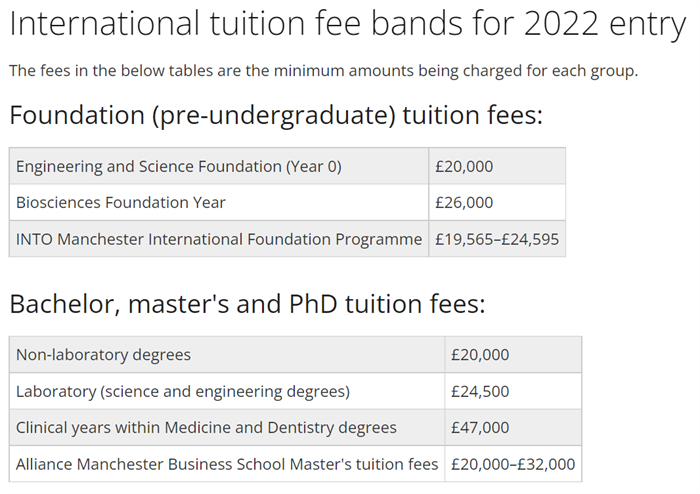This screenshot has width=700, height=494.
Task: Select INTO Manchester International Foundation Programme cell
Action: click(219, 239)
